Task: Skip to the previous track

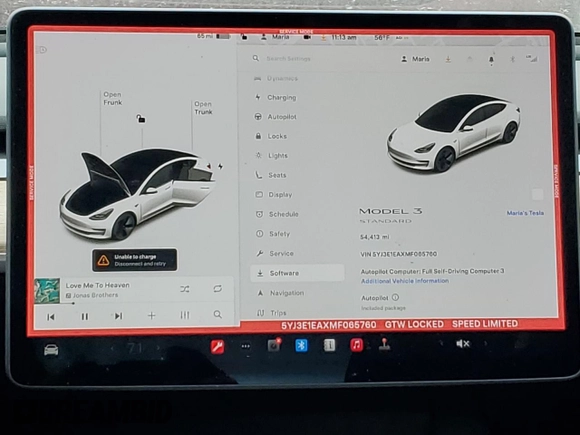Action: [51, 317]
